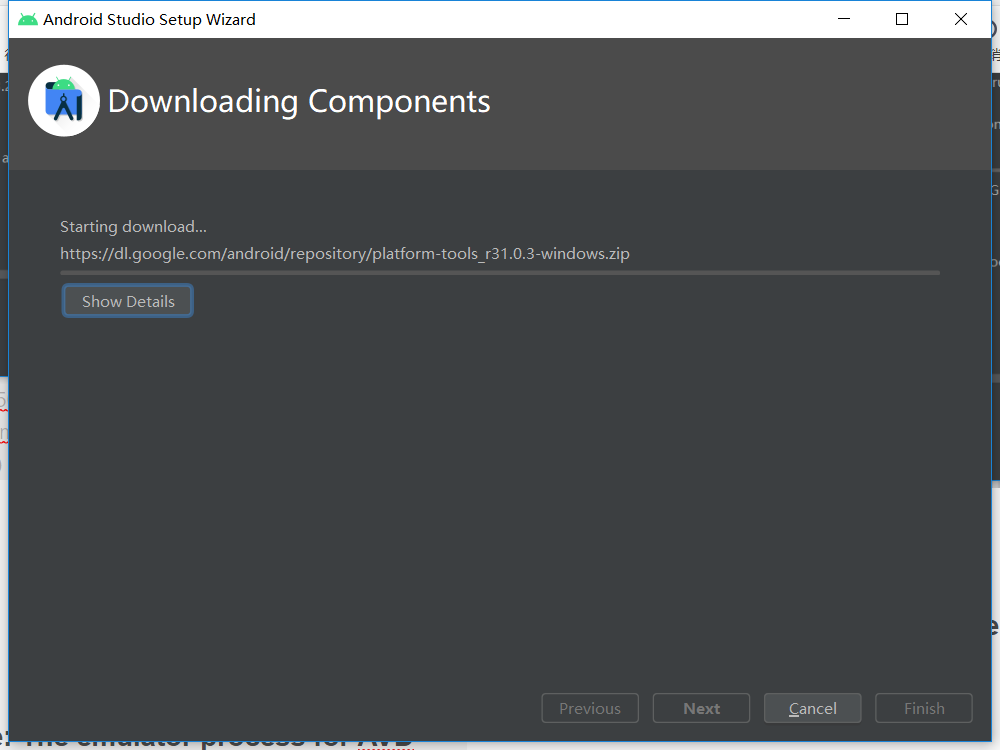Click the disabled Previous button
Viewport: 1000px width, 750px height.
point(590,708)
